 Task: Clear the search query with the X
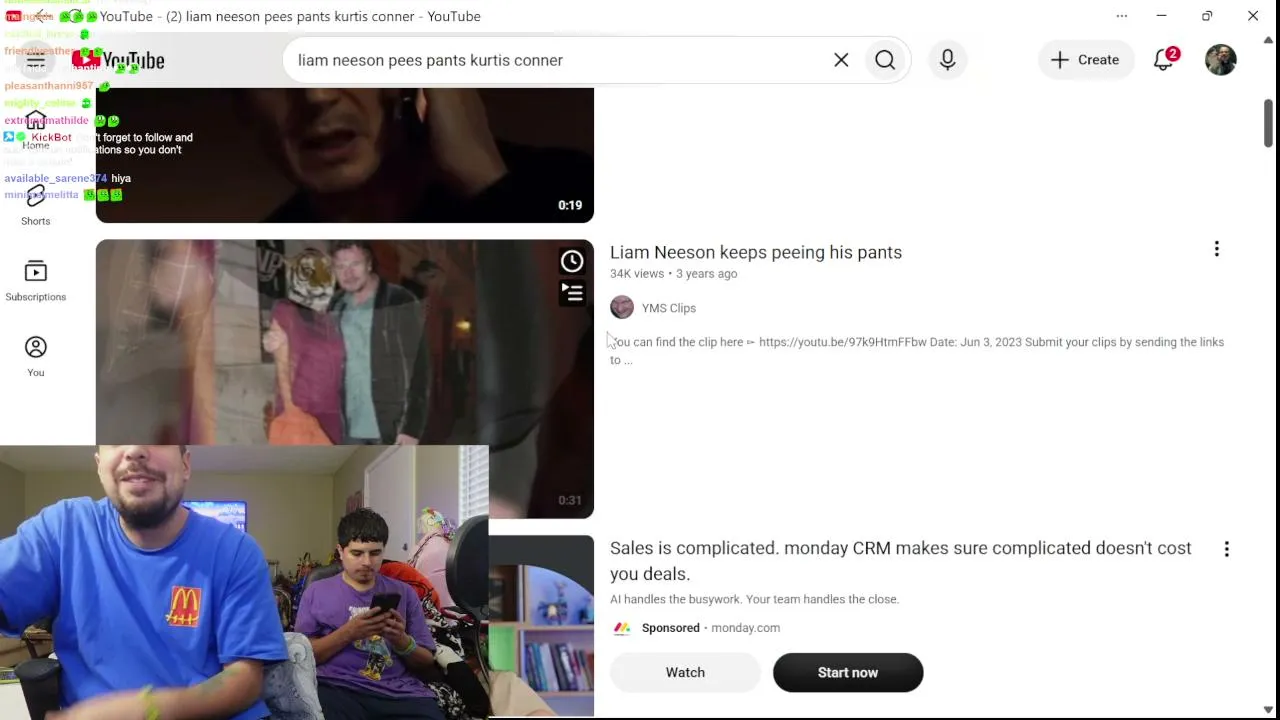[841, 60]
